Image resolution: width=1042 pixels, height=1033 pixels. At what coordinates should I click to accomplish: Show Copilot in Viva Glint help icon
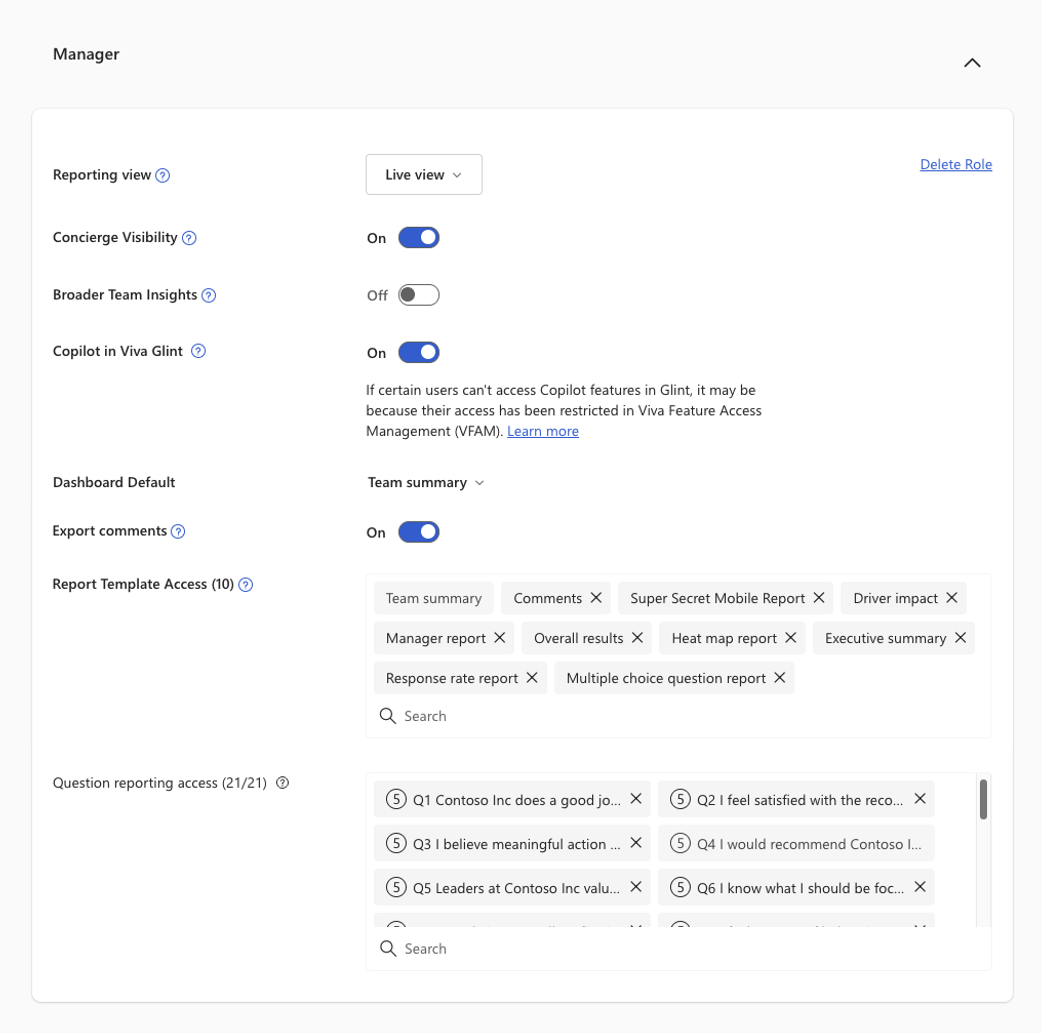tap(198, 351)
